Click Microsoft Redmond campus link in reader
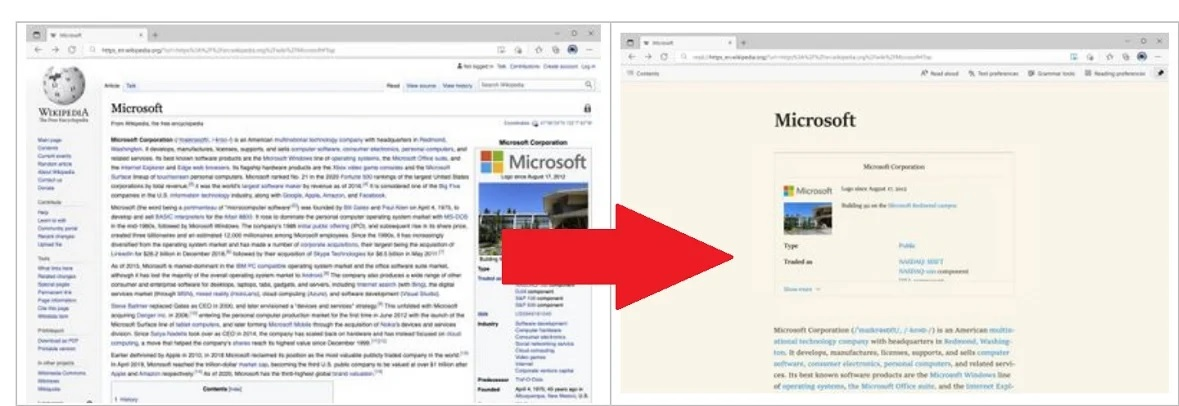The height and width of the screenshot is (406, 1179). pos(924,205)
